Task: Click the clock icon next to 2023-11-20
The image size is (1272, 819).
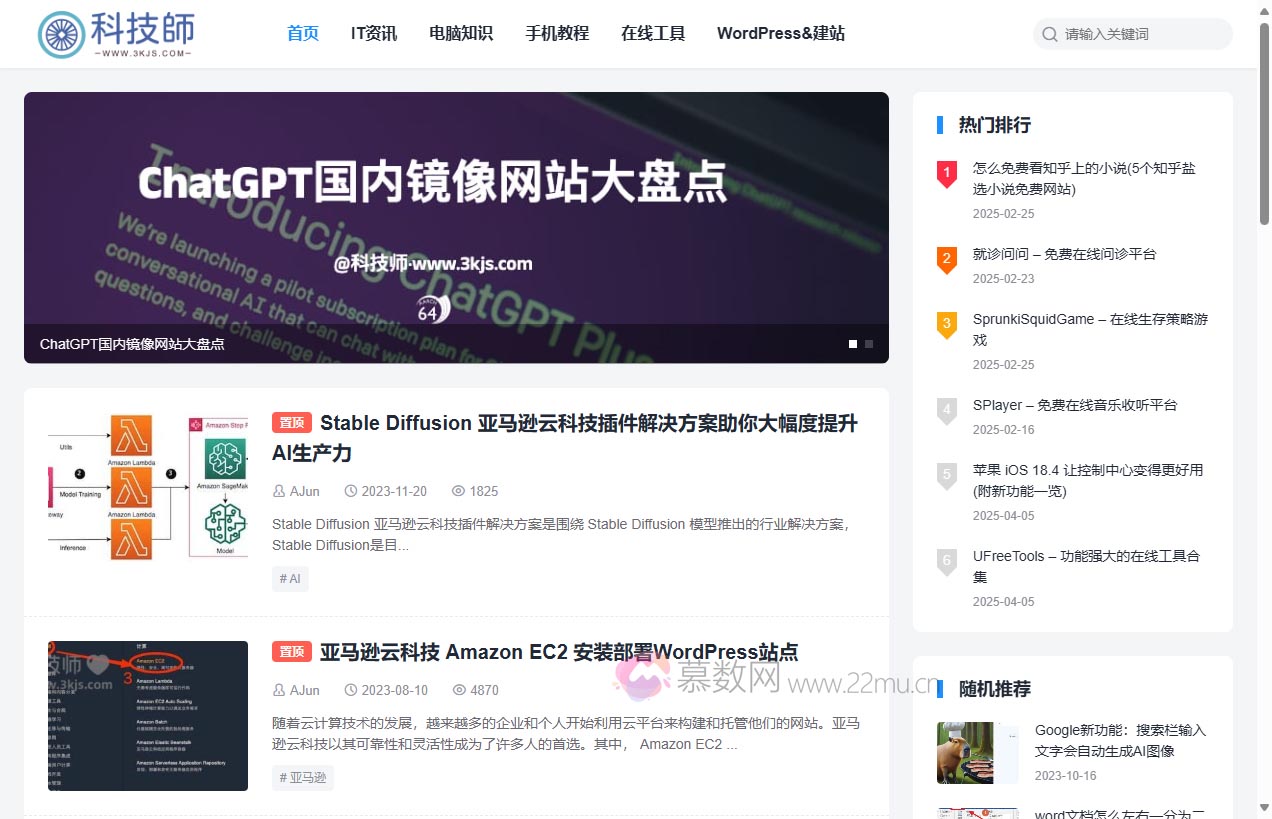Action: 350,491
